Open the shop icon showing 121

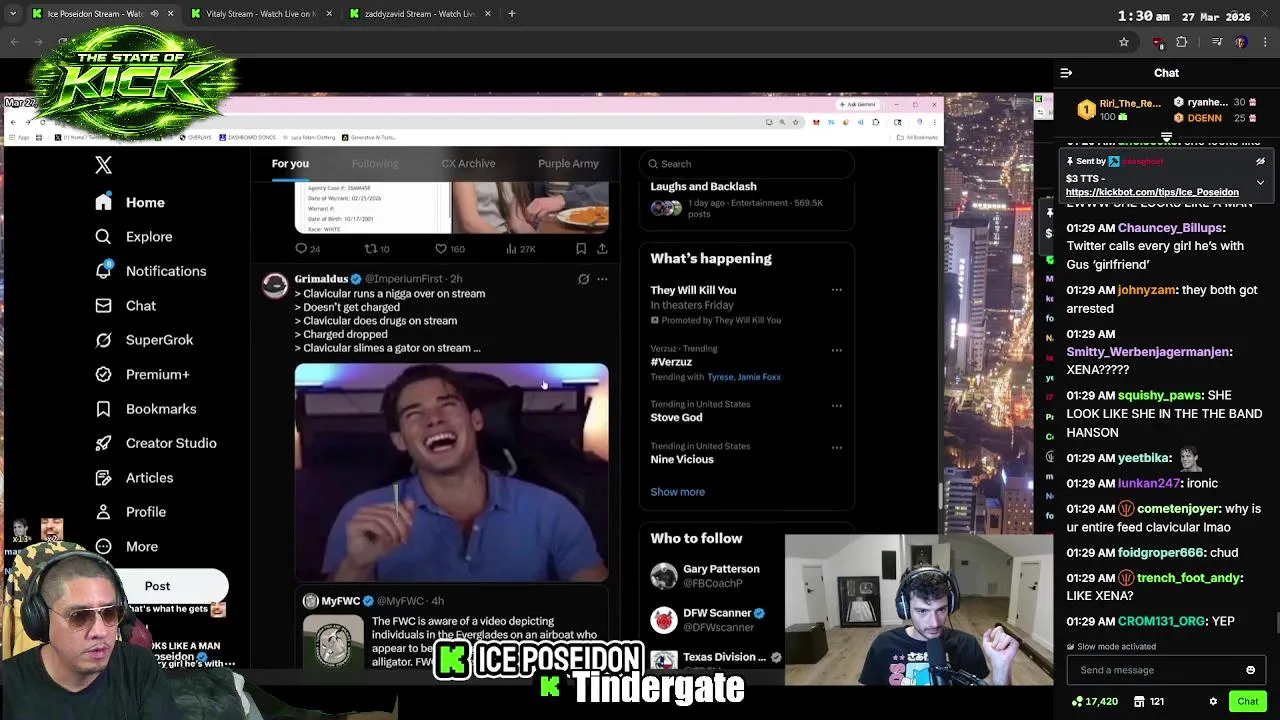pyautogui.click(x=1148, y=702)
